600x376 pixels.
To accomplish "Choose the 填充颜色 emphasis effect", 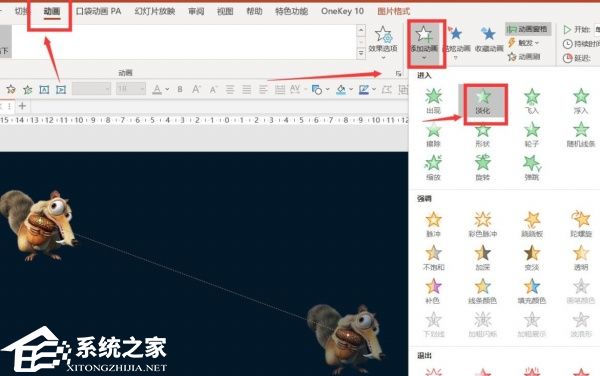I will tap(532, 291).
